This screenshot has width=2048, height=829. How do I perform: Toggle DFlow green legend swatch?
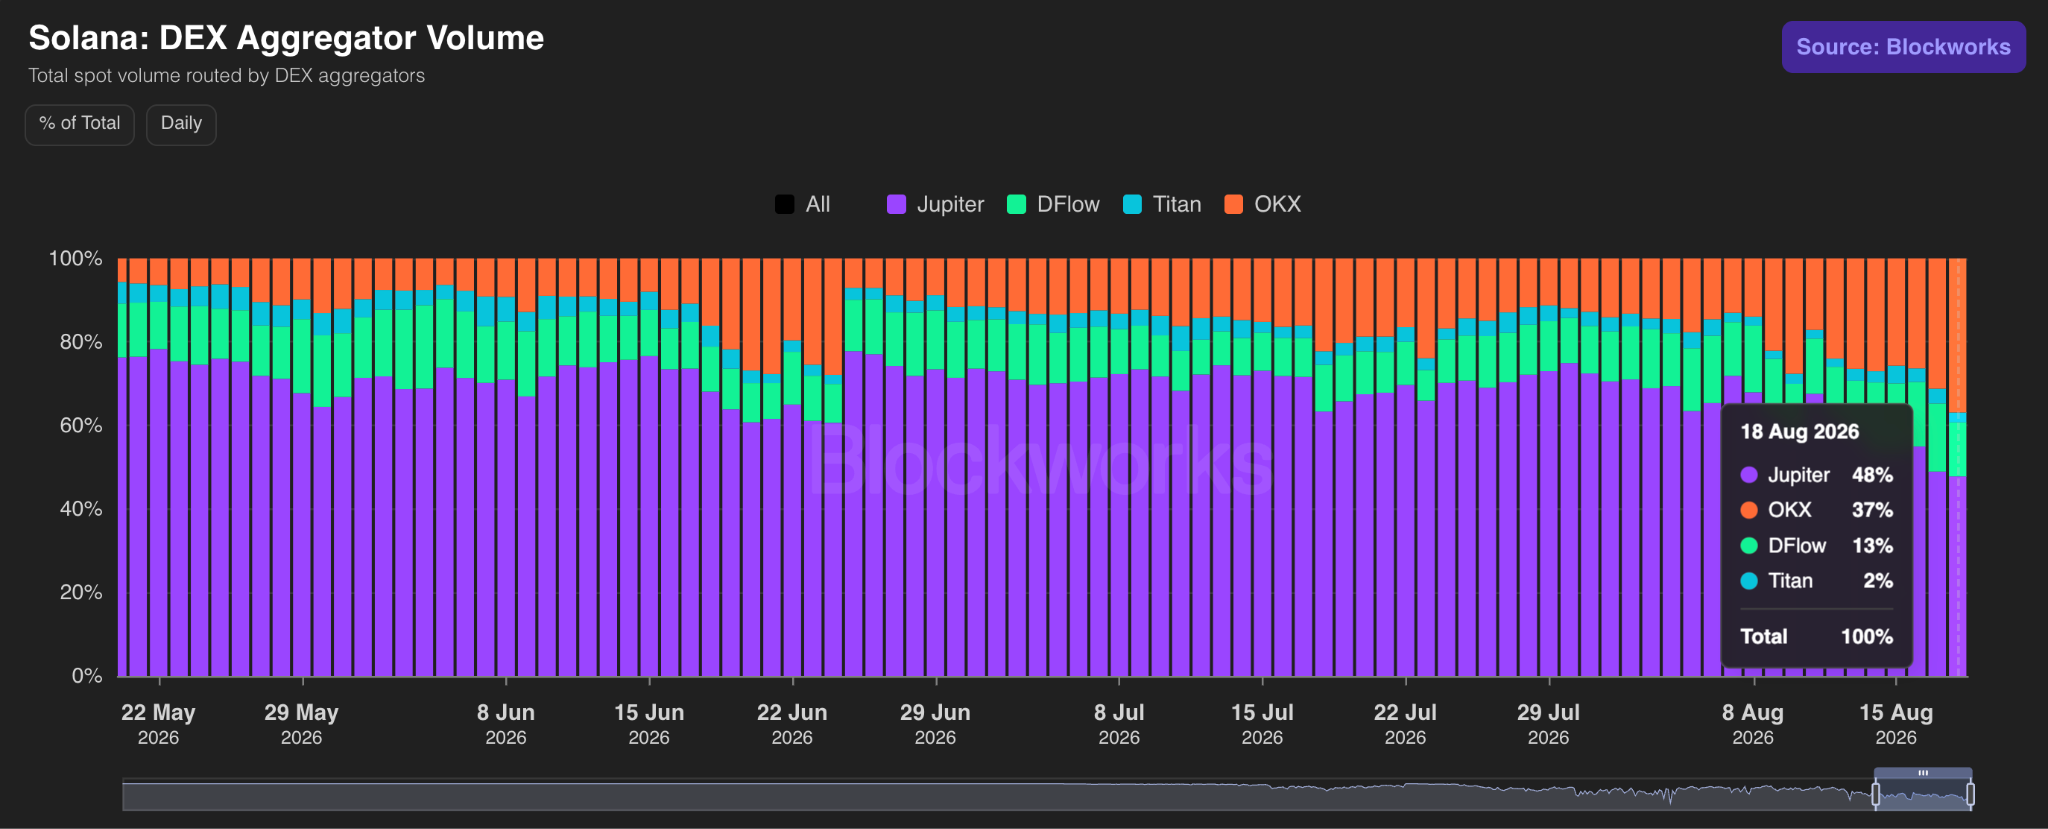pyautogui.click(x=1017, y=205)
